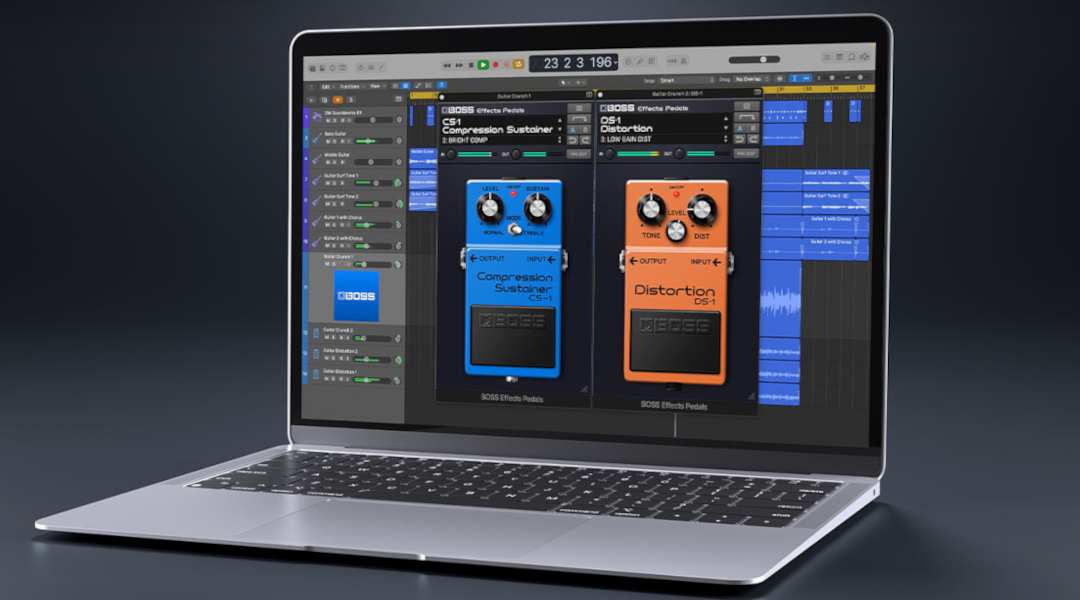Mute the Middle Guitar track

(329, 163)
